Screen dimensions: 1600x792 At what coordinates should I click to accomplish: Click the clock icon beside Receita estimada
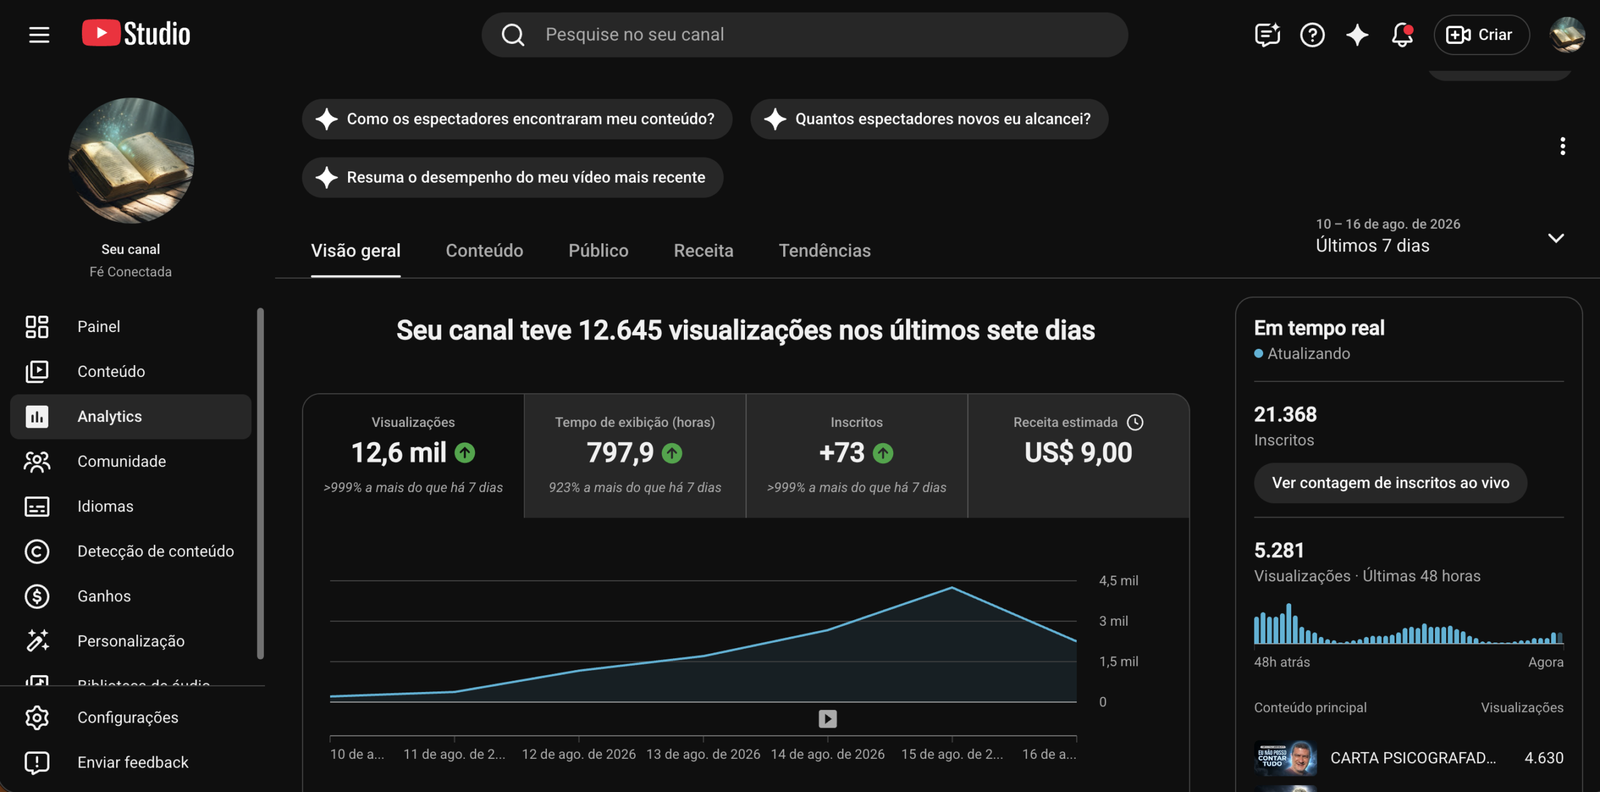[1135, 423]
